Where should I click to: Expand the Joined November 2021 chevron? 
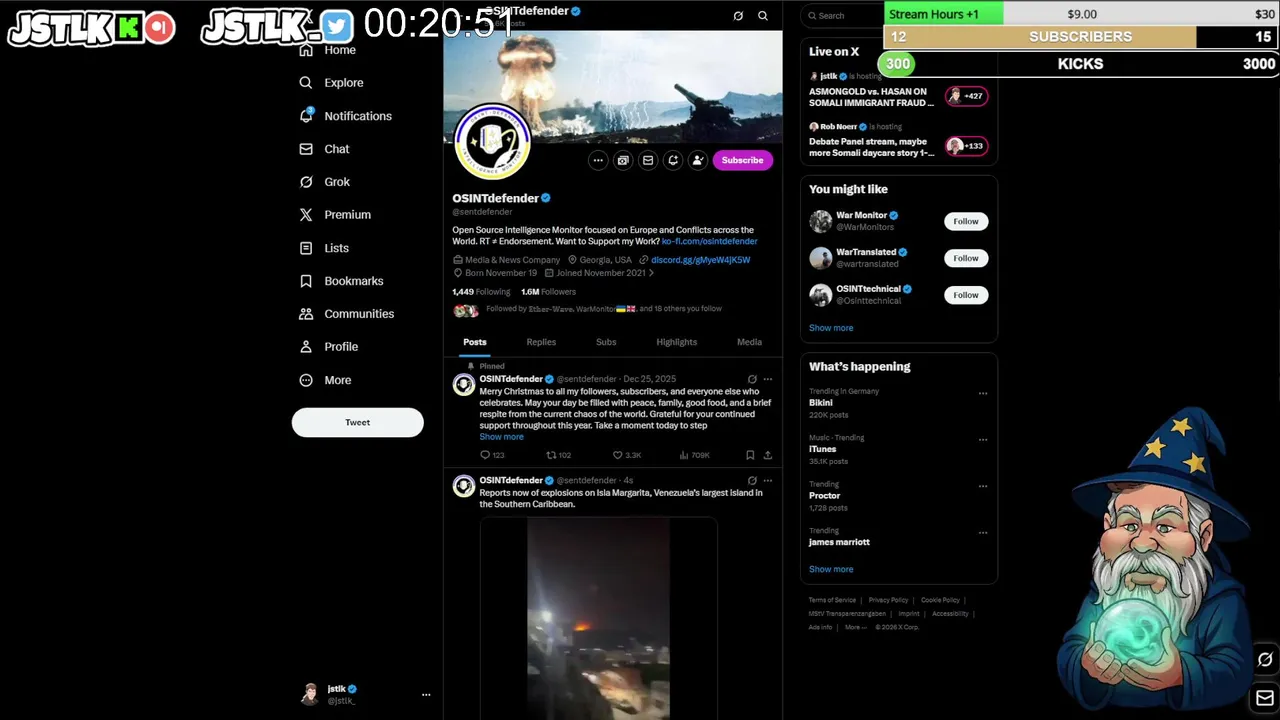click(x=651, y=273)
